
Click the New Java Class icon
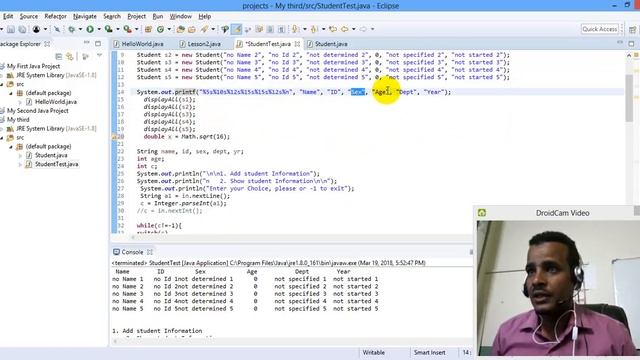[160, 29]
